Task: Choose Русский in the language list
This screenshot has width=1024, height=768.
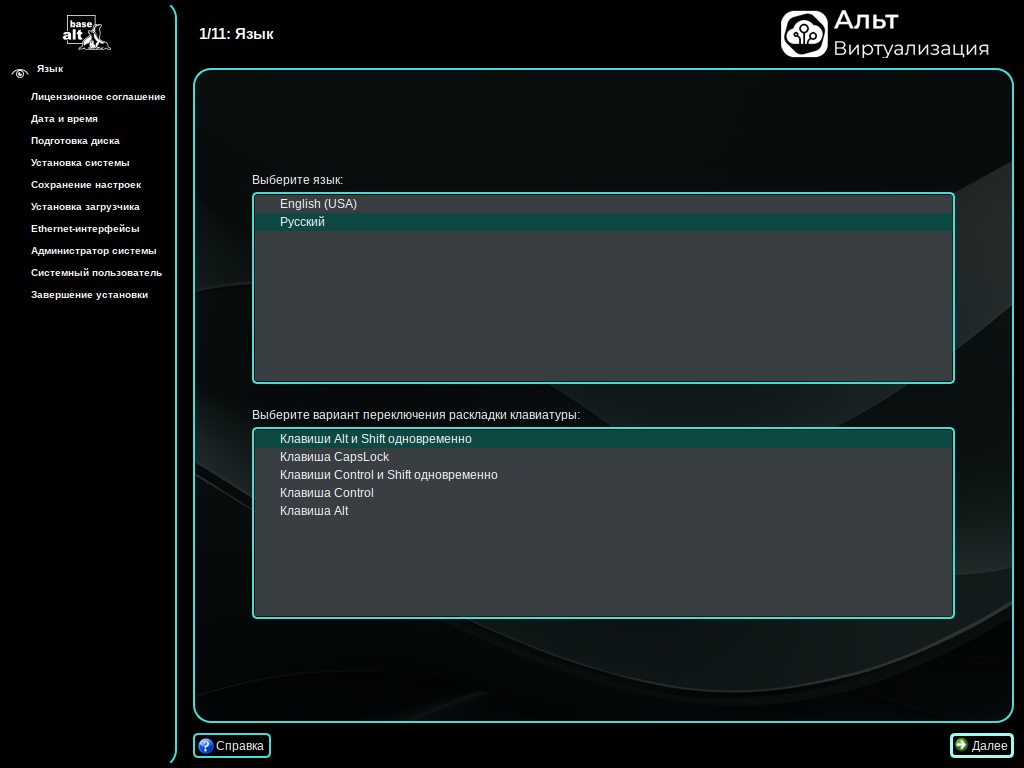Action: pyautogui.click(x=302, y=222)
